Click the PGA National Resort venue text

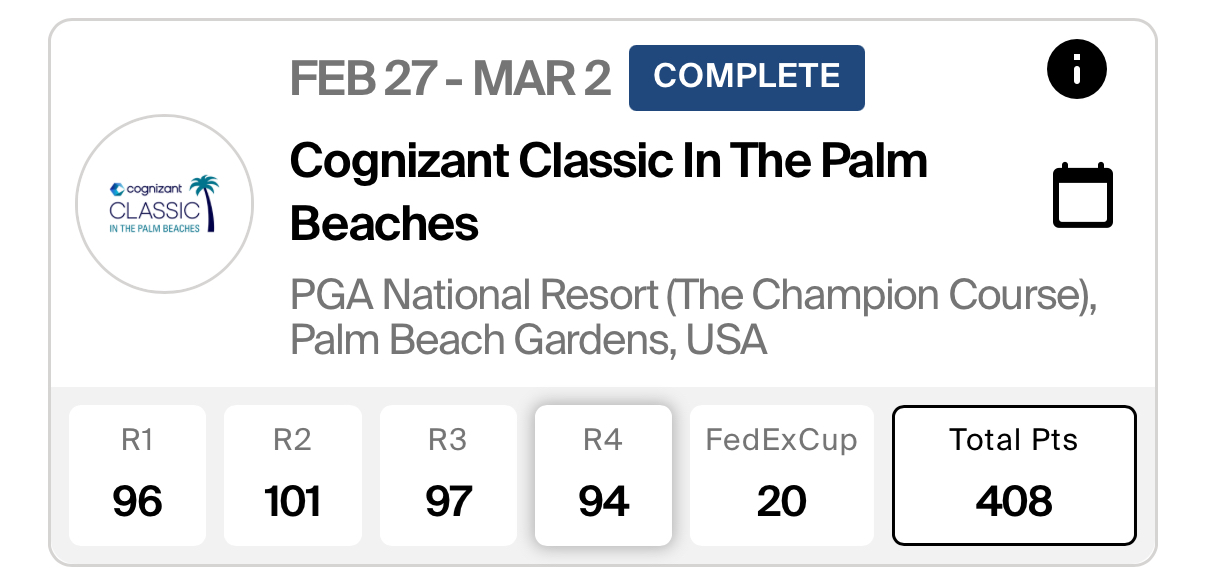[x=693, y=295]
